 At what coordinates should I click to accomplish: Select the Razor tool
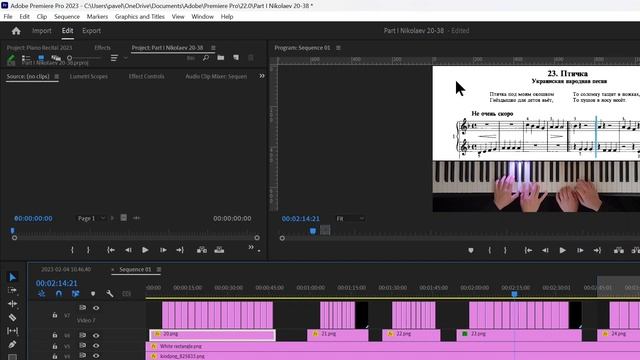[12, 317]
